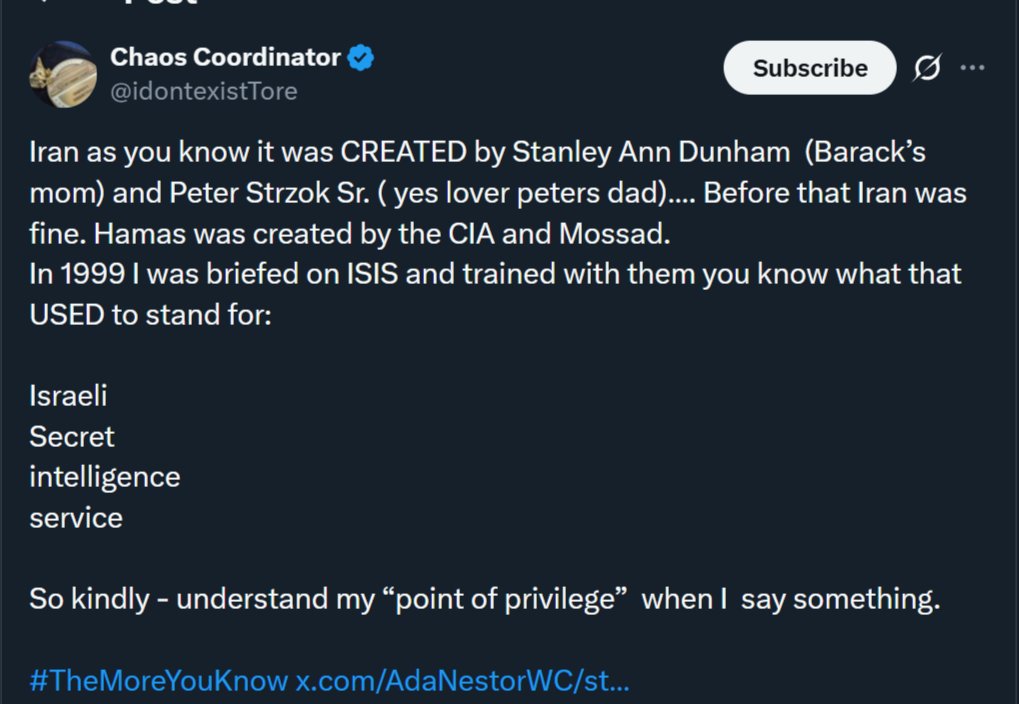Click the word "Secret" in the post

pos(72,436)
